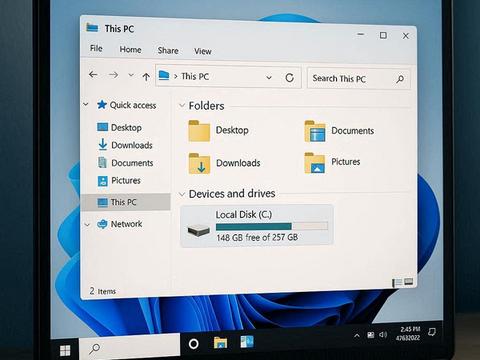480x360 pixels.
Task: Expand the address bar history dropdown
Action: pos(269,78)
